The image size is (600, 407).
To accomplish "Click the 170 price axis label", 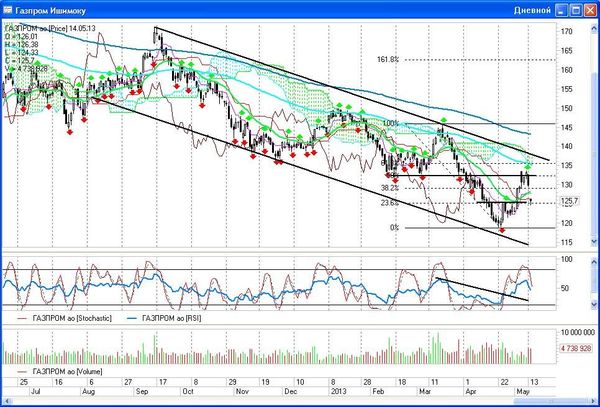I will pos(567,31).
